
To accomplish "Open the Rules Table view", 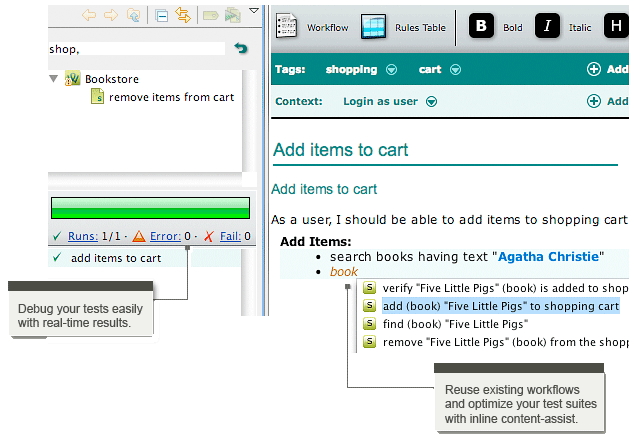I will click(374, 27).
